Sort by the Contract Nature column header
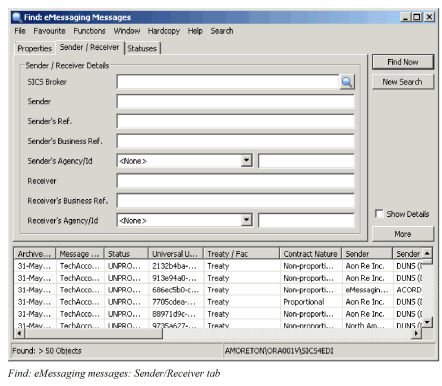Viewport: 442px width, 386px height. pos(311,254)
